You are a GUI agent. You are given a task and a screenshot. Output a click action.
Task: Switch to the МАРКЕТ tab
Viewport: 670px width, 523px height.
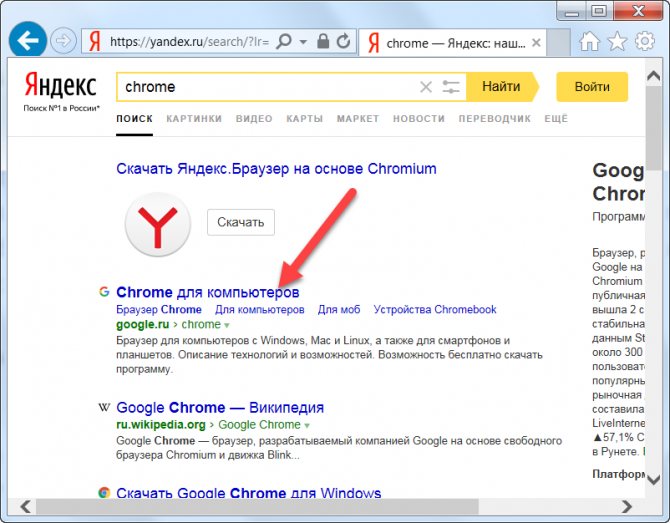358,119
